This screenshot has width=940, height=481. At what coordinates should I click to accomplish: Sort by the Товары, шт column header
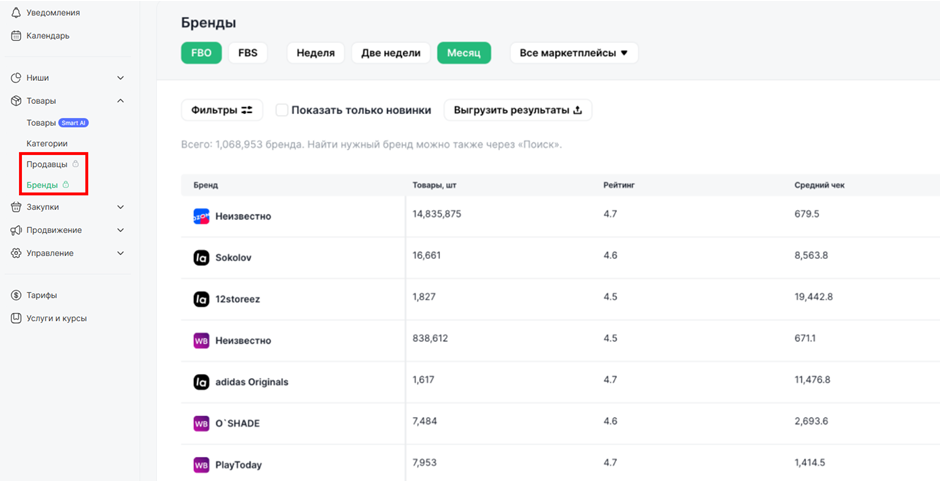click(435, 185)
